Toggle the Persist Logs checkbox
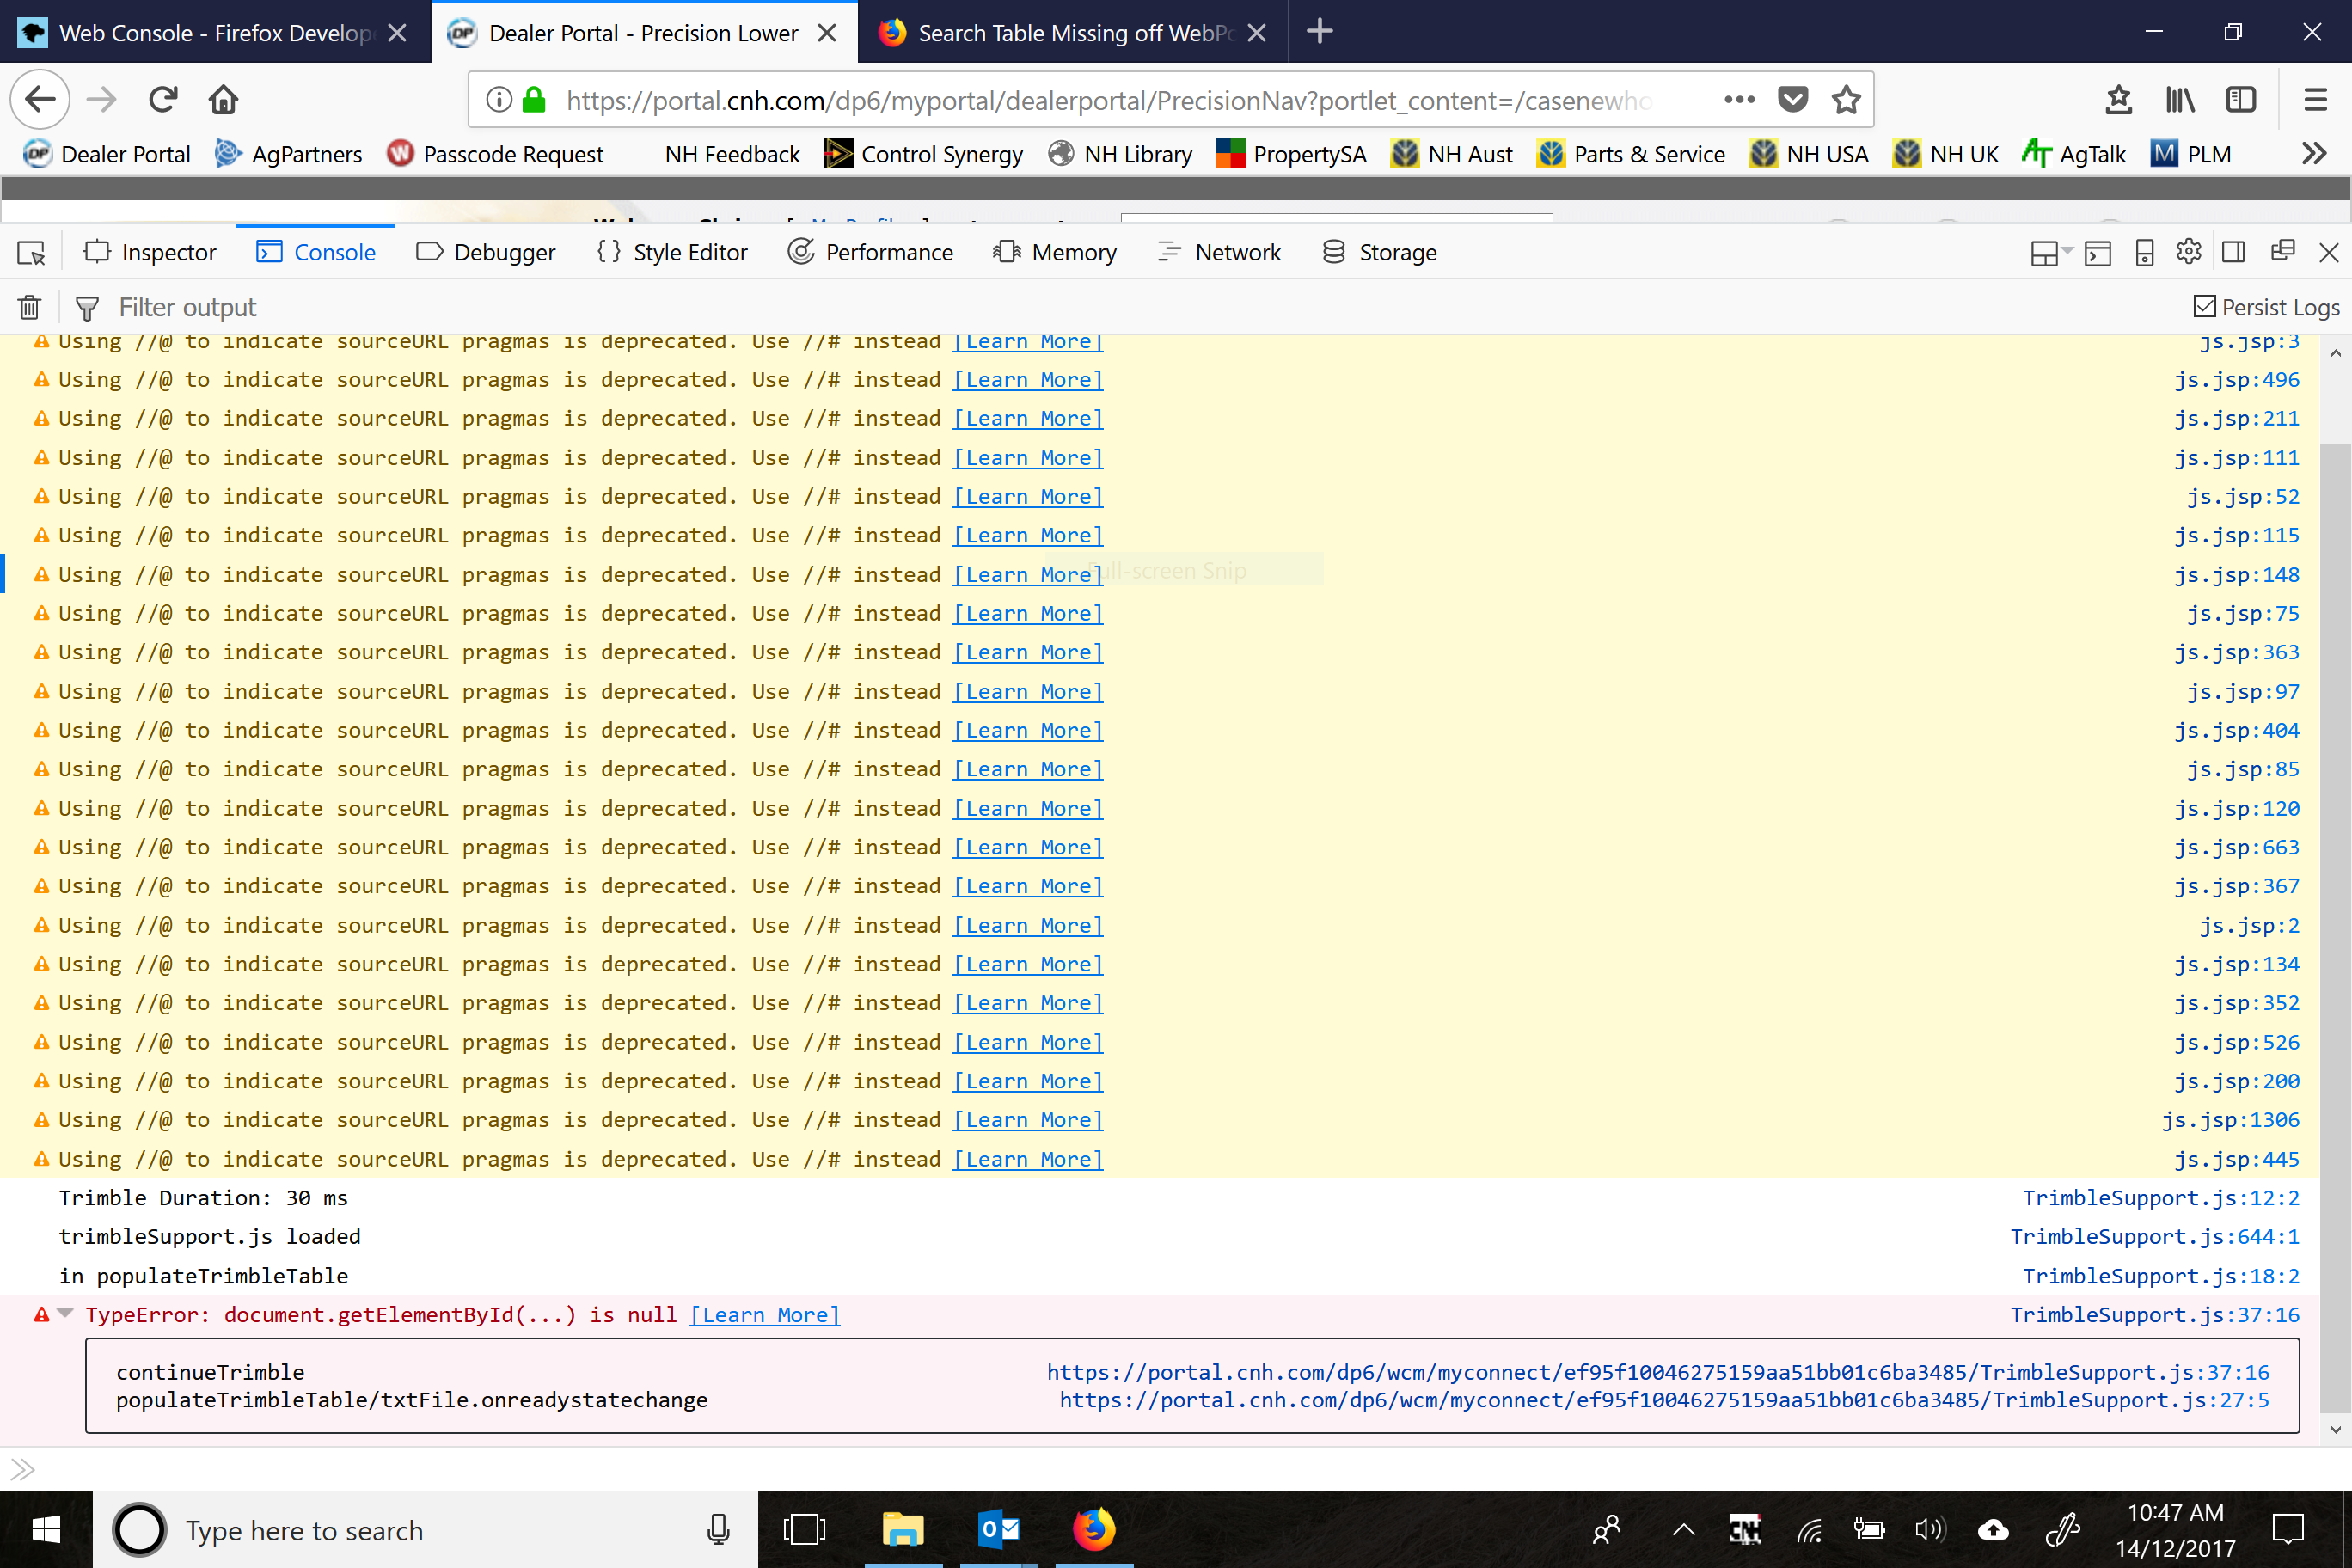The height and width of the screenshot is (1568, 2352). click(x=2204, y=306)
